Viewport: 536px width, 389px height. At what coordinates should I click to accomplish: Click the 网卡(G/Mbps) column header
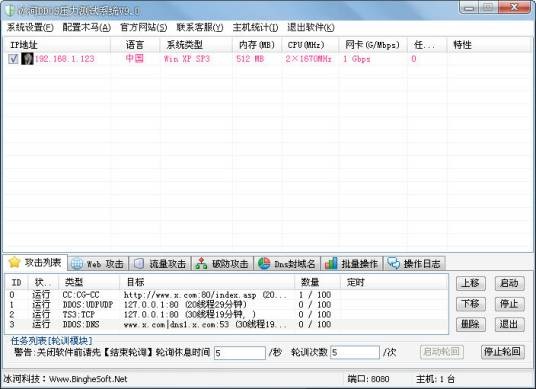tap(372, 45)
